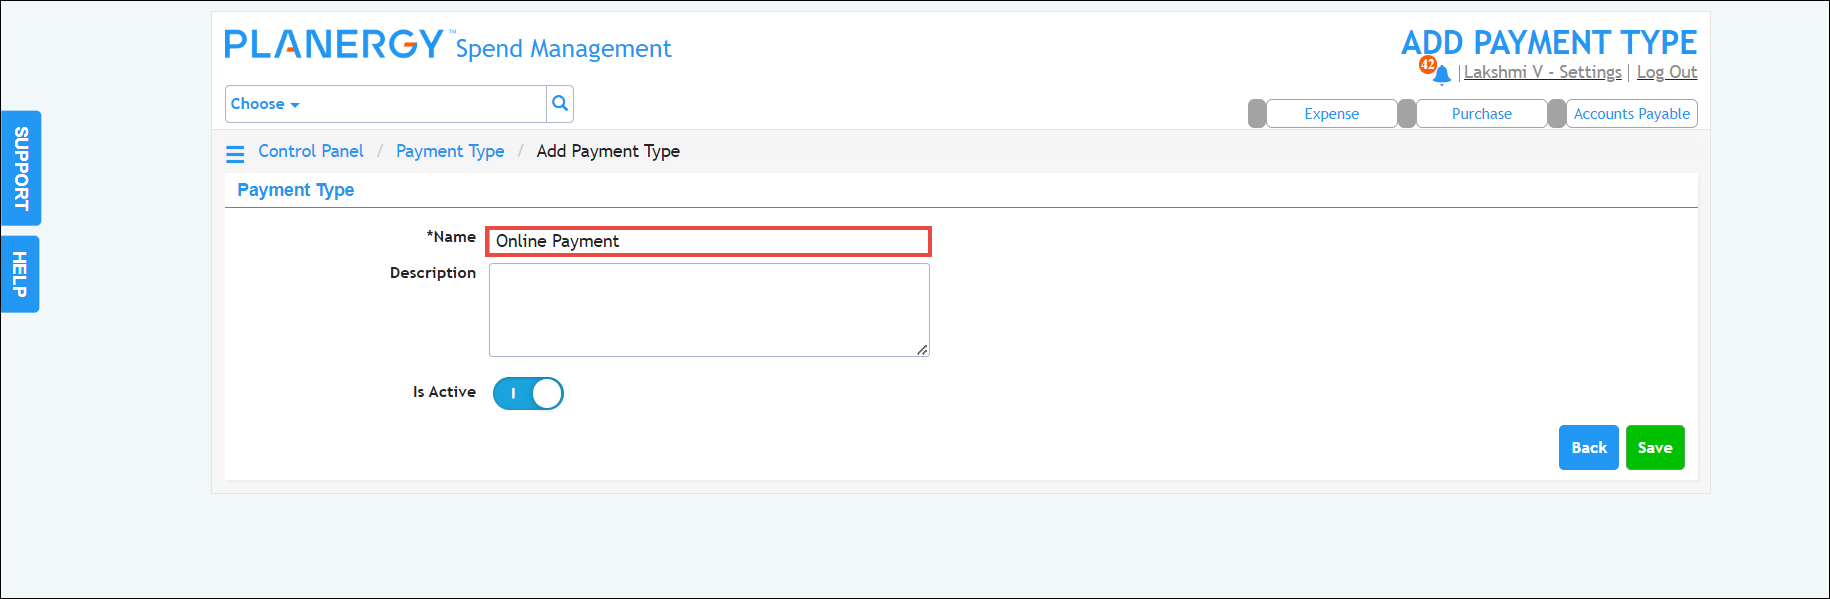Screen dimensions: 1830x599
Task: Save the payment type
Action: pos(1655,447)
